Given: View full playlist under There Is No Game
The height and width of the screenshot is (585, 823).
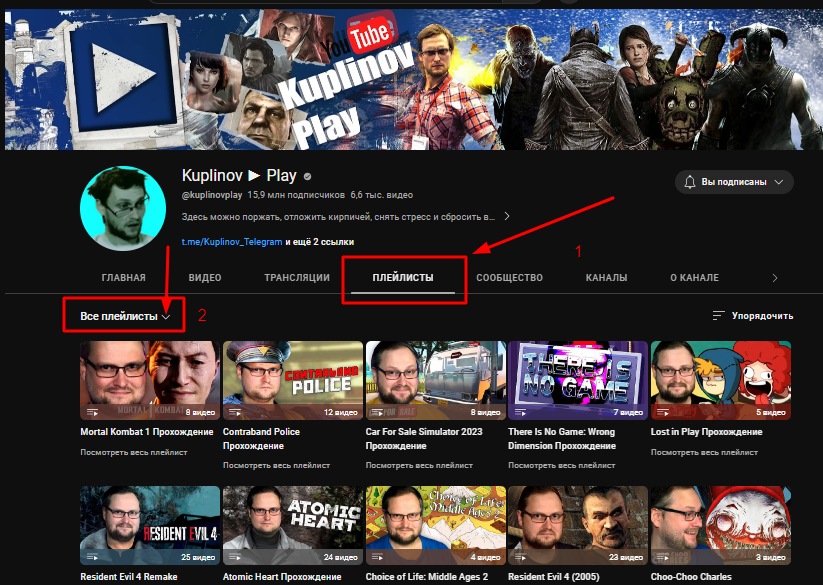Looking at the screenshot, I should pos(562,465).
